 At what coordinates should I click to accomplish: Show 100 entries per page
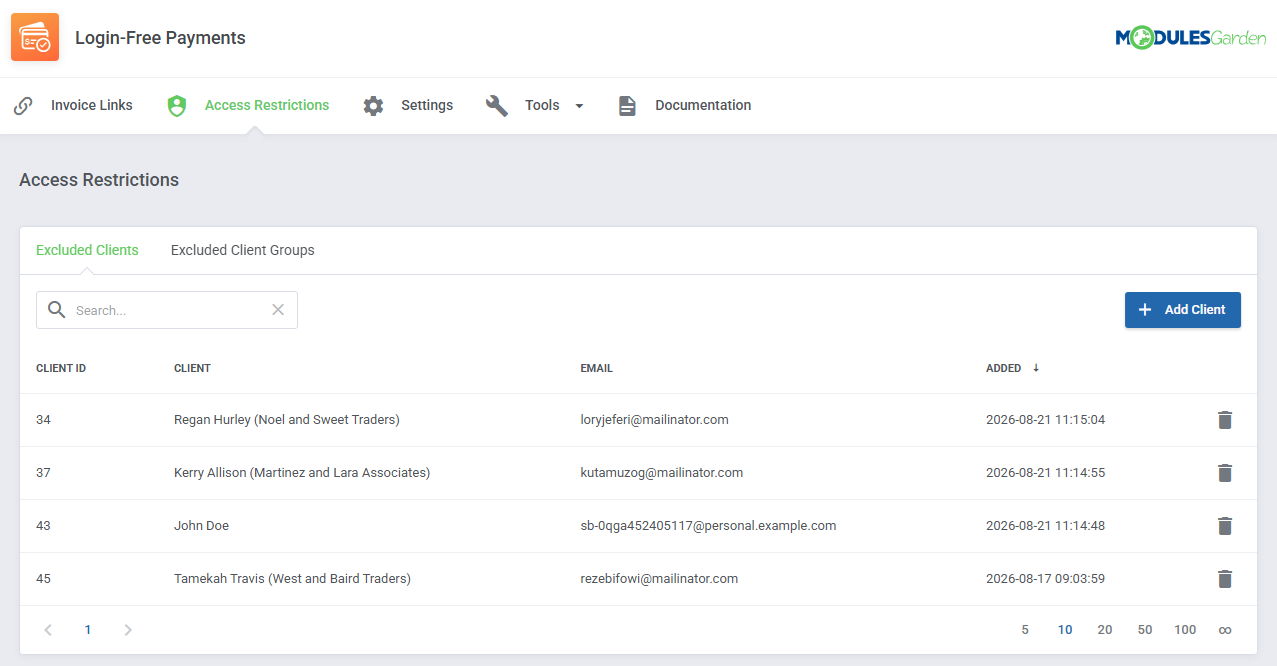(1185, 630)
